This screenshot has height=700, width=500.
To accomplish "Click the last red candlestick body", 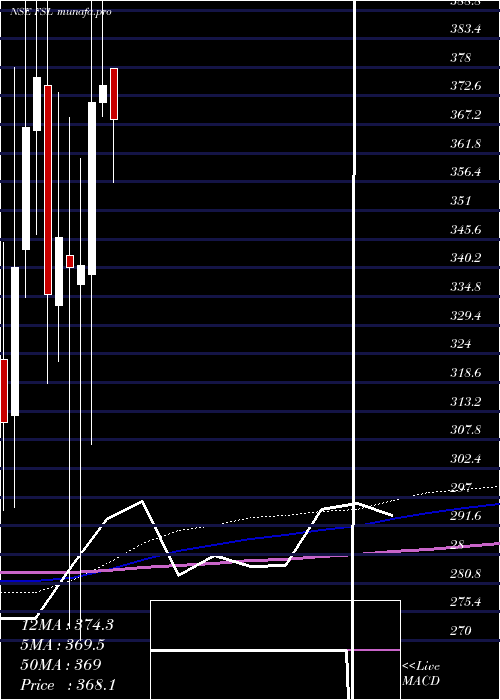I will [x=114, y=94].
